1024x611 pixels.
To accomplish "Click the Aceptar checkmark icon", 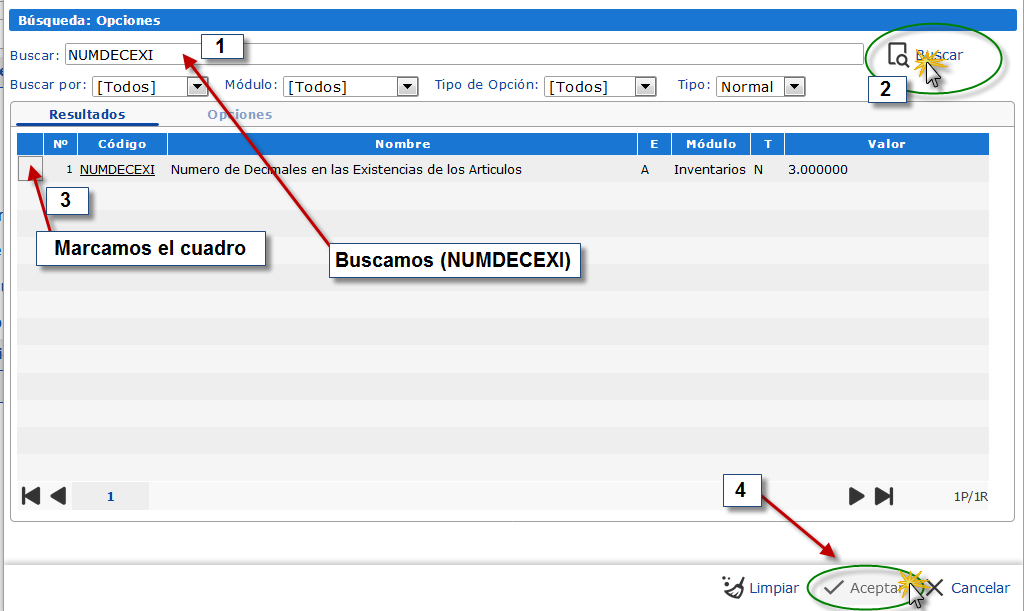I will coord(833,588).
